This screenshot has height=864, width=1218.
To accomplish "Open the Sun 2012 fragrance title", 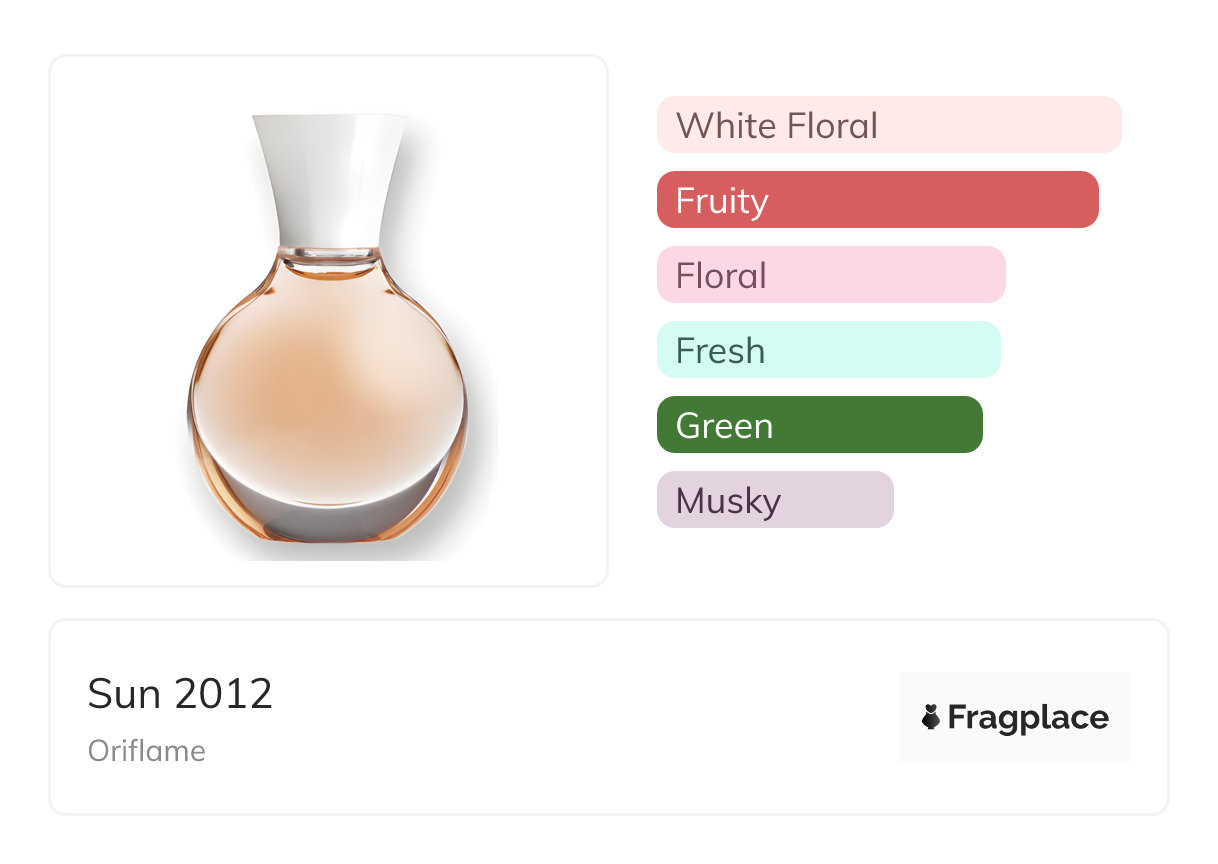I will pyautogui.click(x=180, y=693).
